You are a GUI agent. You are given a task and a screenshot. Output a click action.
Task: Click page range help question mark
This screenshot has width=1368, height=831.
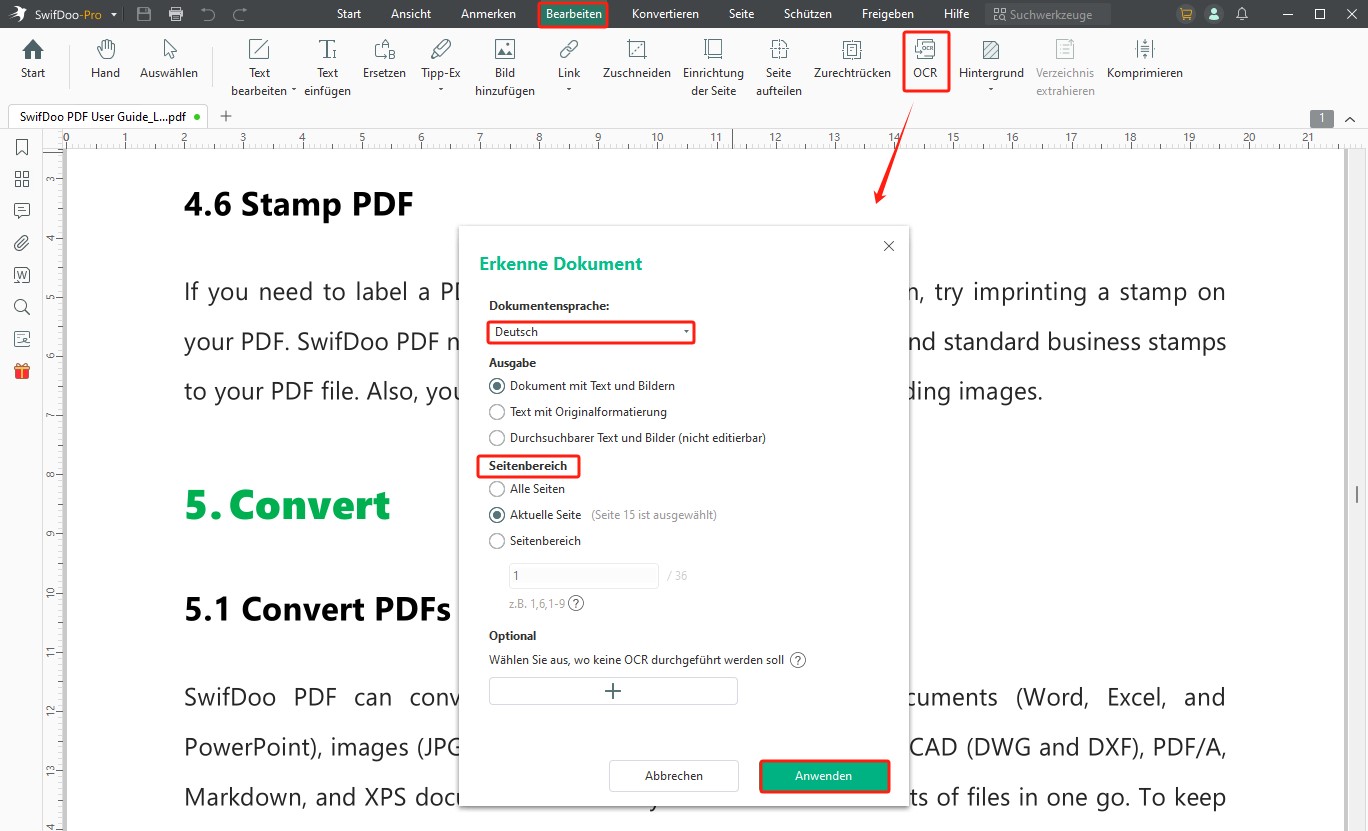click(576, 603)
